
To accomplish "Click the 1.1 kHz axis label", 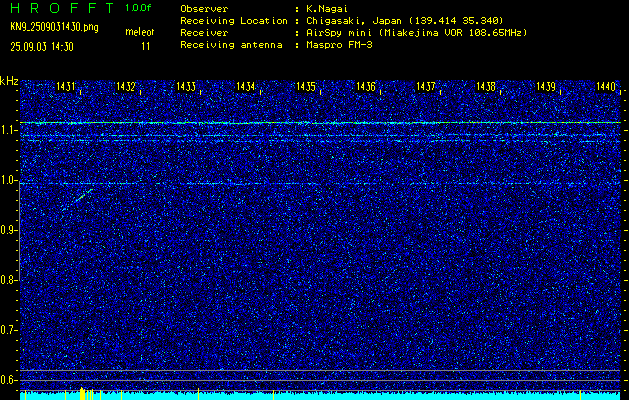I will (8, 130).
